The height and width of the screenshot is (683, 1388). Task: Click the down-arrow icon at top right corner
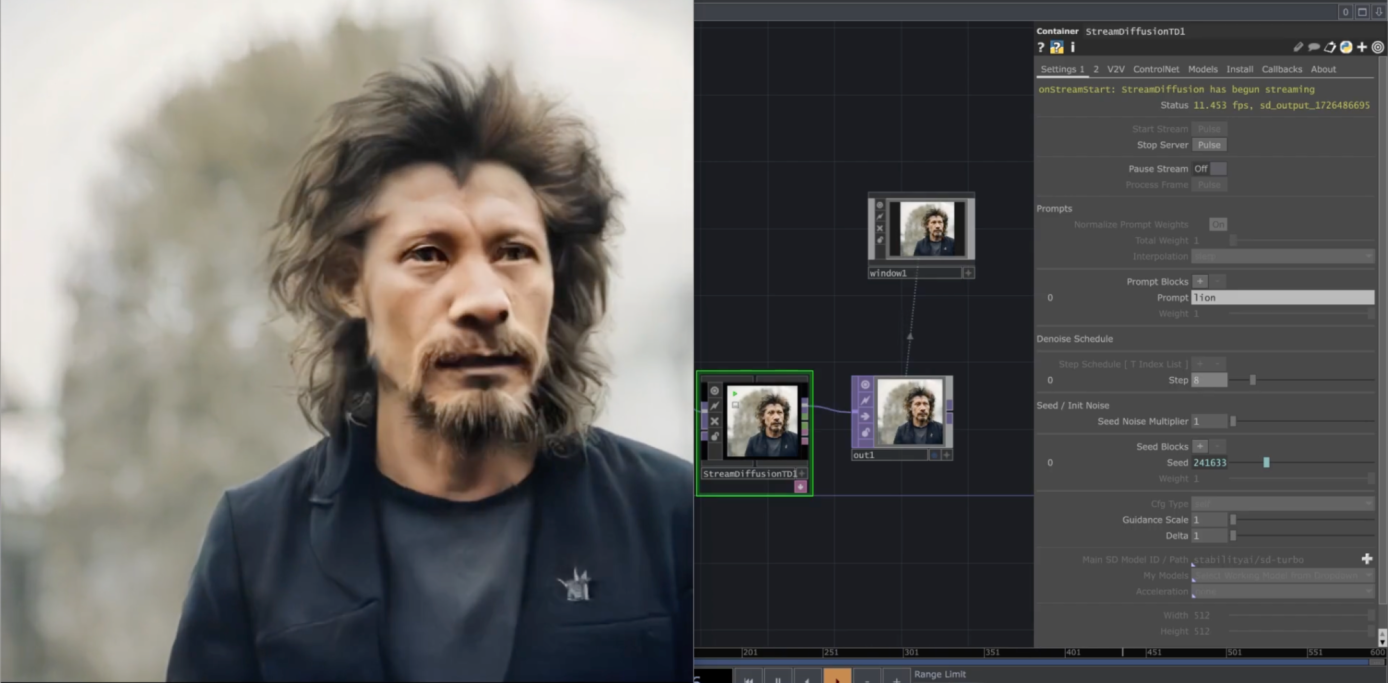(1378, 12)
